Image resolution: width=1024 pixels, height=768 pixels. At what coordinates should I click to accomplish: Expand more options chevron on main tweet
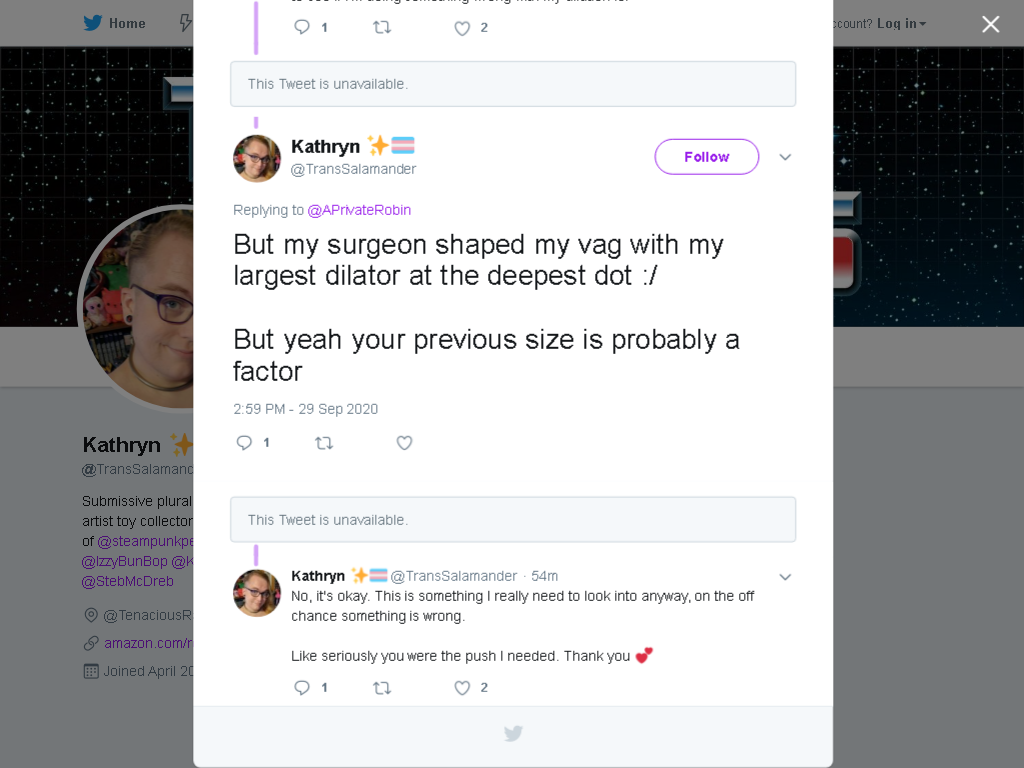tap(785, 157)
